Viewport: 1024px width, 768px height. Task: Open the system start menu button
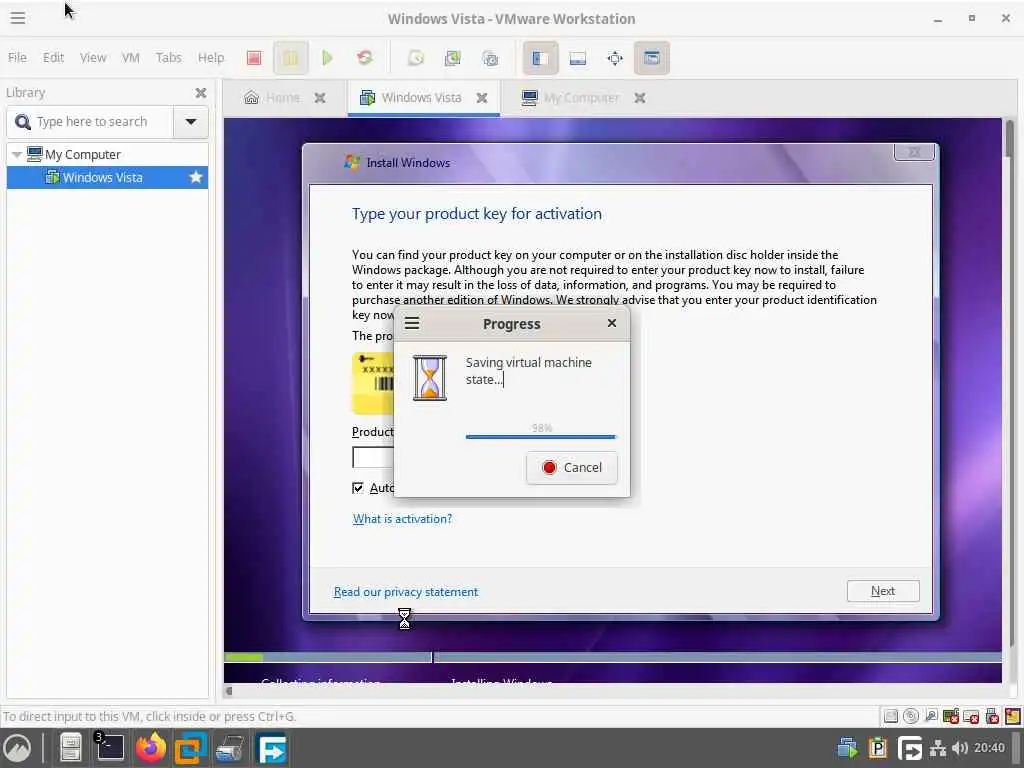tap(17, 748)
